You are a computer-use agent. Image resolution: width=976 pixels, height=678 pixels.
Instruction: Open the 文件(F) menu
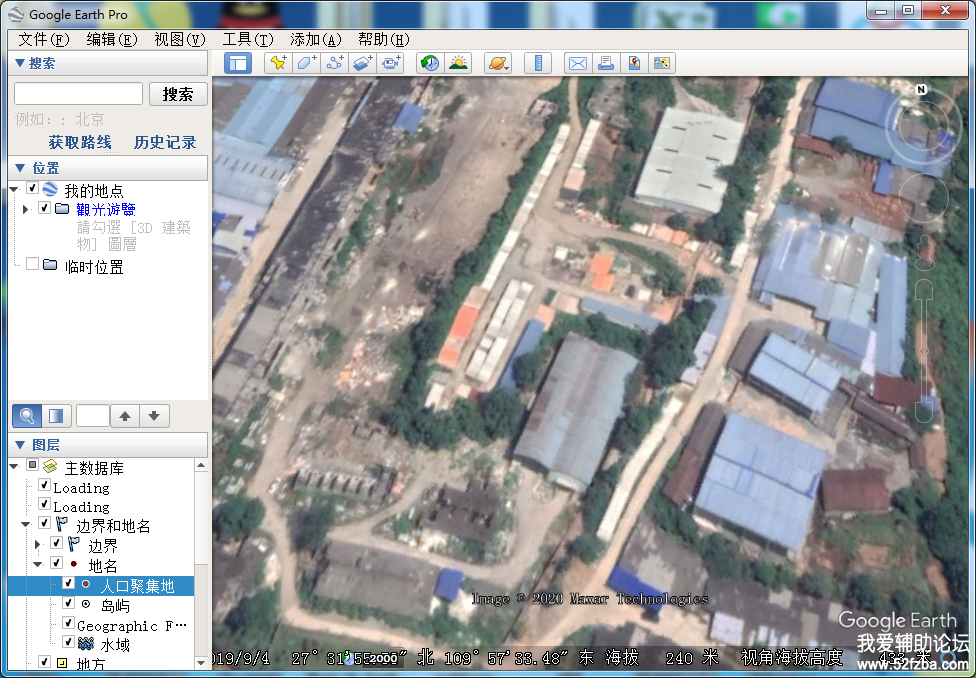pos(44,40)
